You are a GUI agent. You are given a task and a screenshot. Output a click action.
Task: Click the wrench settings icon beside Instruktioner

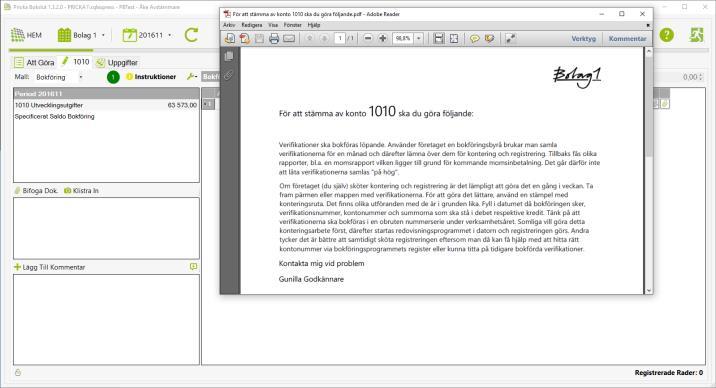pos(192,77)
